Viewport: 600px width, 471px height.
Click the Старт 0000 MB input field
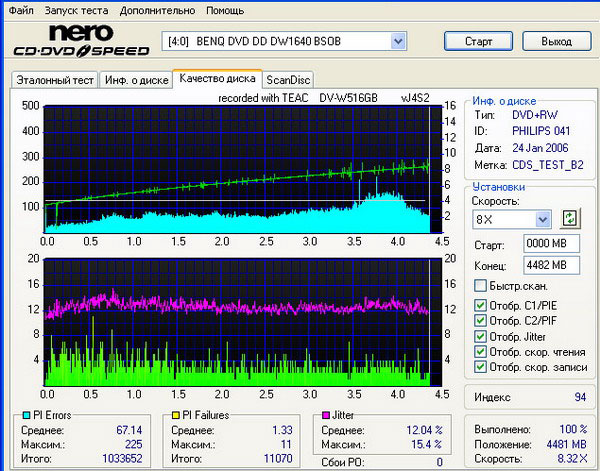pyautogui.click(x=551, y=243)
